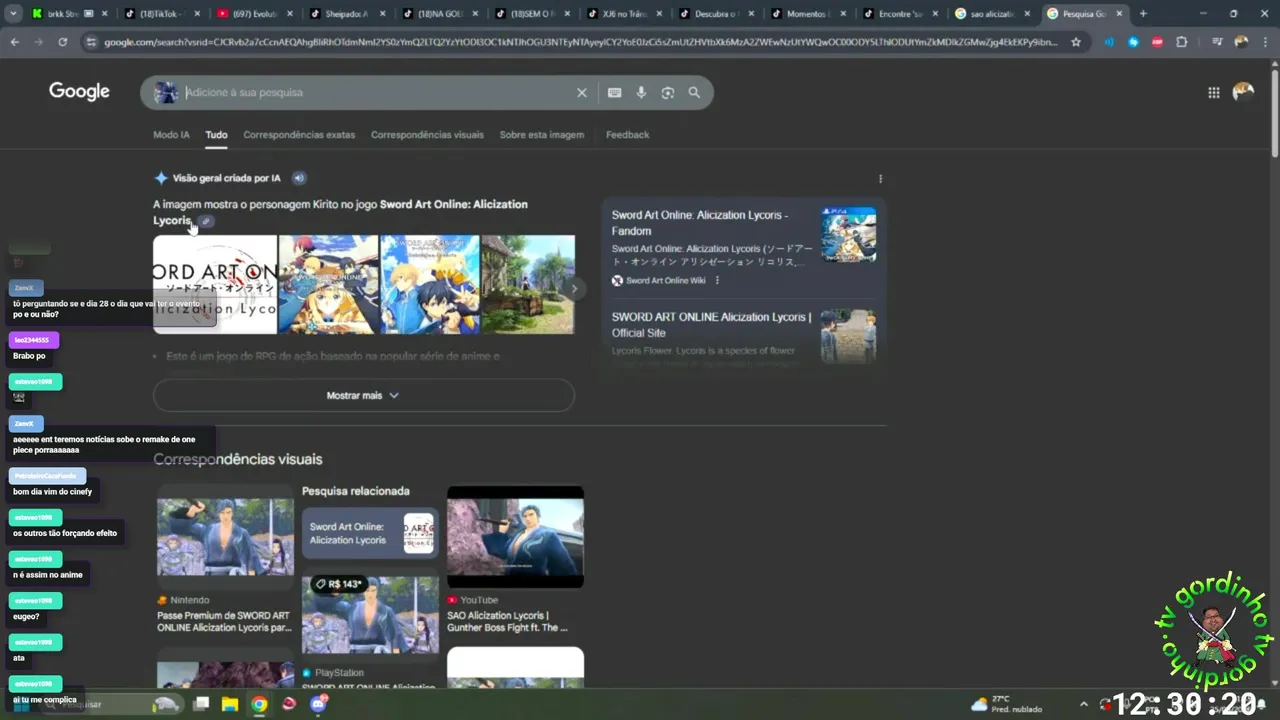Go back with the browser back arrow
This screenshot has width=1280, height=720.
click(x=14, y=42)
